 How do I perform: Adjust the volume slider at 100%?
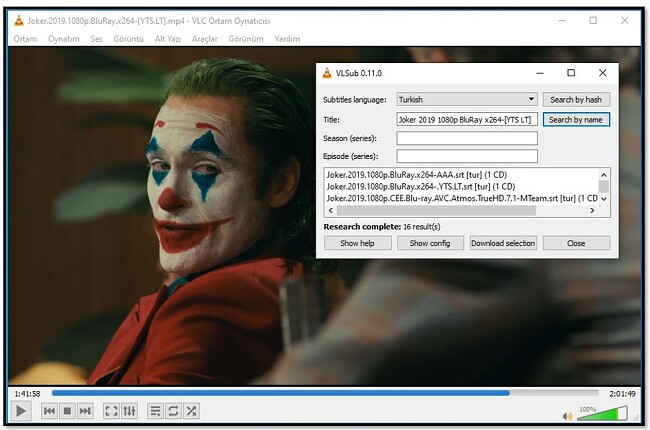[x=602, y=413]
